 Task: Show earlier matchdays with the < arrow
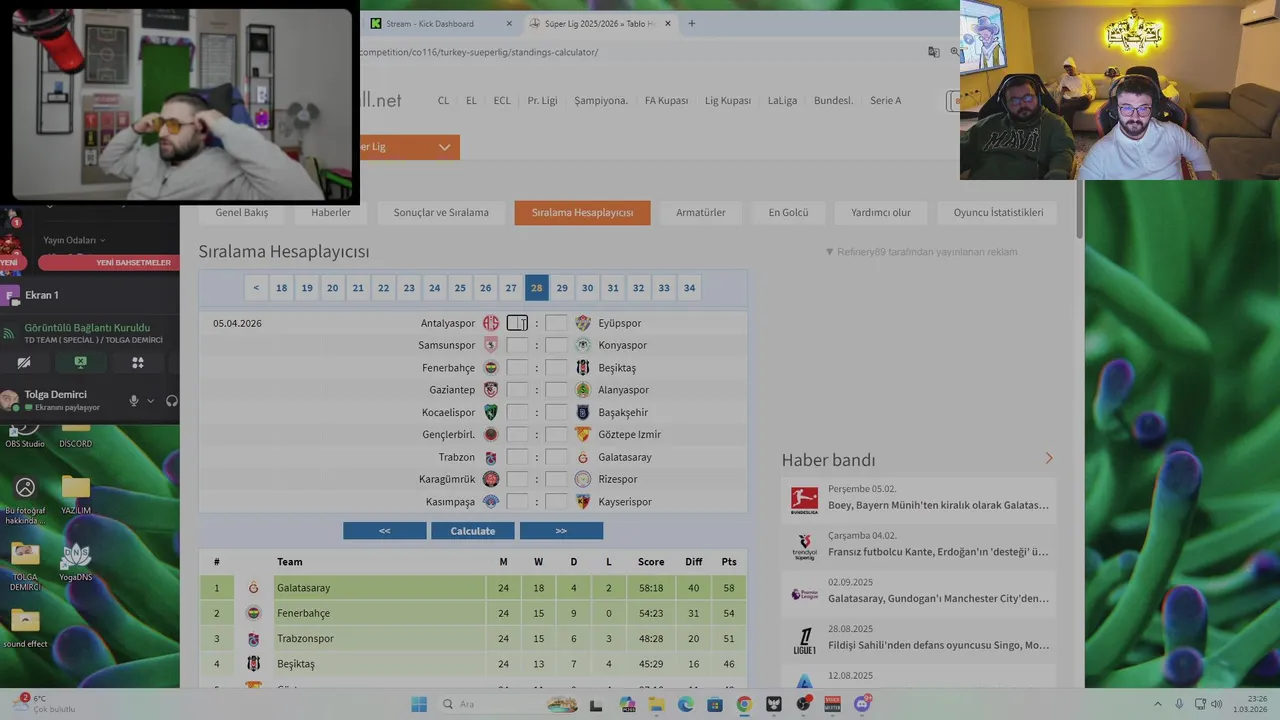tap(256, 288)
